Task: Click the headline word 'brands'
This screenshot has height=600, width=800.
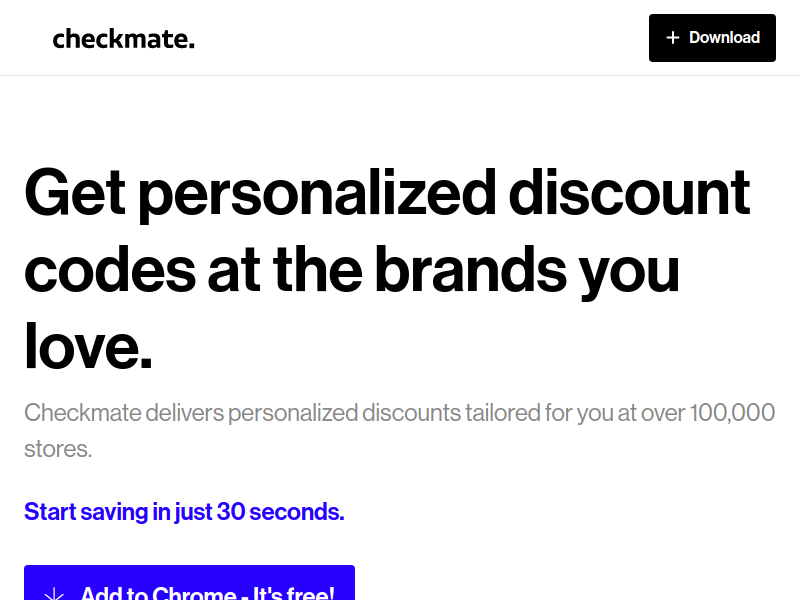Action: (x=470, y=269)
